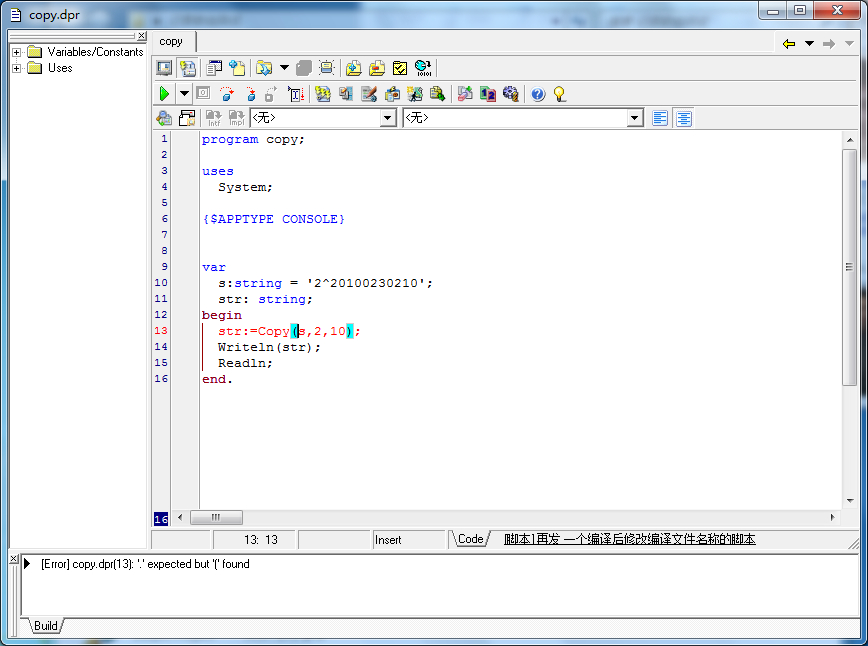Toggle the left-align code view button
This screenshot has height=646, width=868.
point(660,118)
